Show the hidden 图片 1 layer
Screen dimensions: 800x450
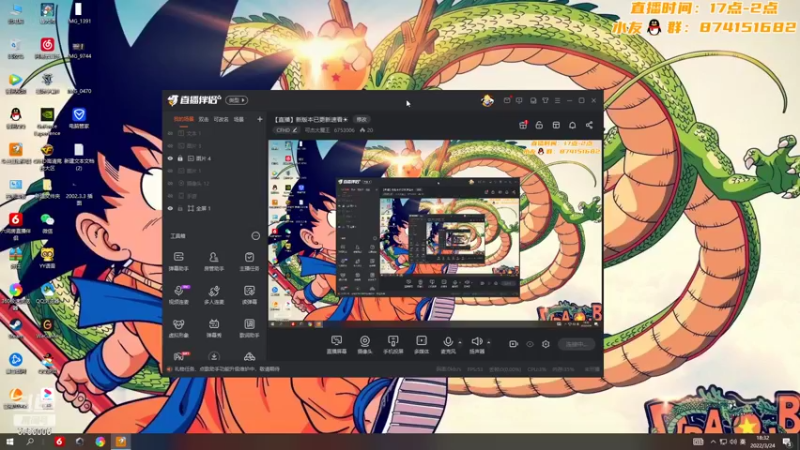coord(170,171)
